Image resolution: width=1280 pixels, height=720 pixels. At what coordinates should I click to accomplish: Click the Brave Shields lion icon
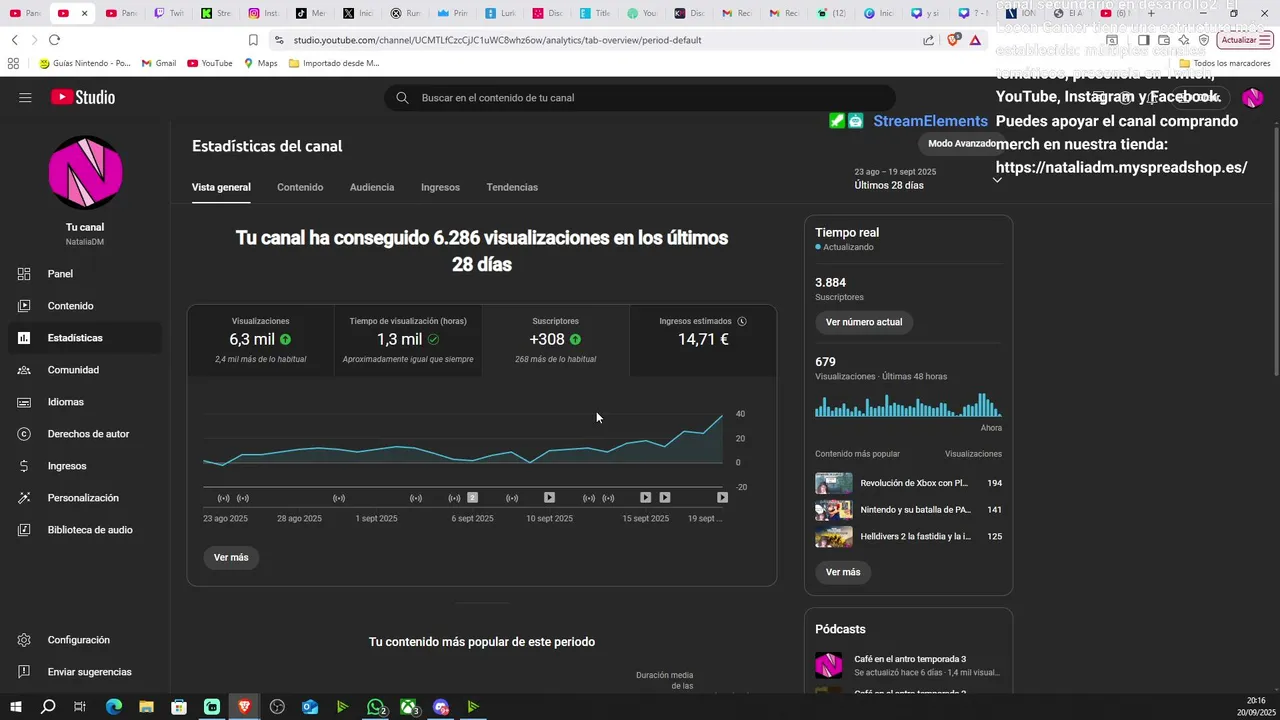[953, 40]
